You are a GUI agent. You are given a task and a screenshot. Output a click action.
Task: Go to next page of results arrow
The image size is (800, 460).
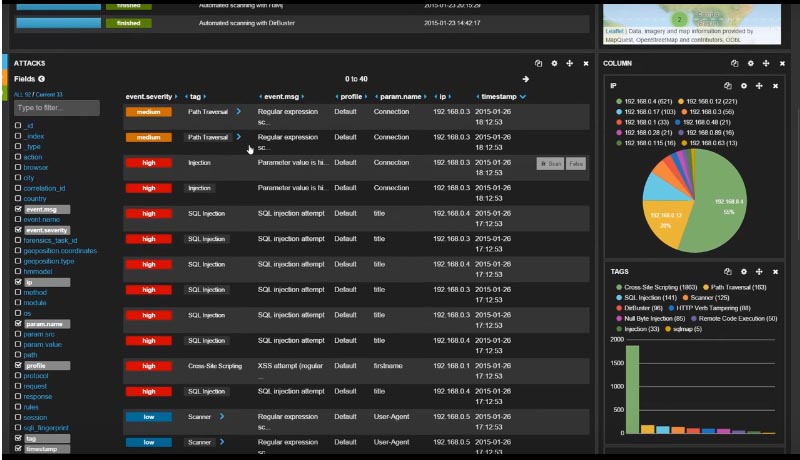[526, 79]
